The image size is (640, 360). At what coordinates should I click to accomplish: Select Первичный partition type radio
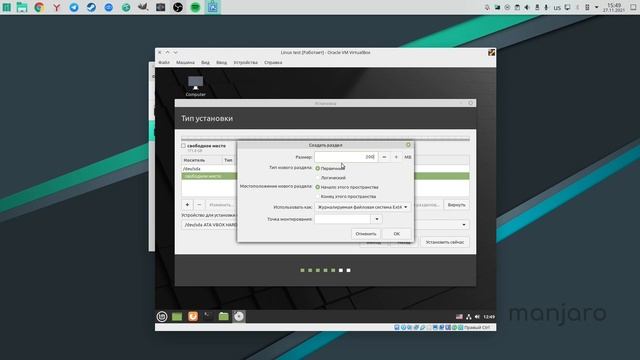318,168
